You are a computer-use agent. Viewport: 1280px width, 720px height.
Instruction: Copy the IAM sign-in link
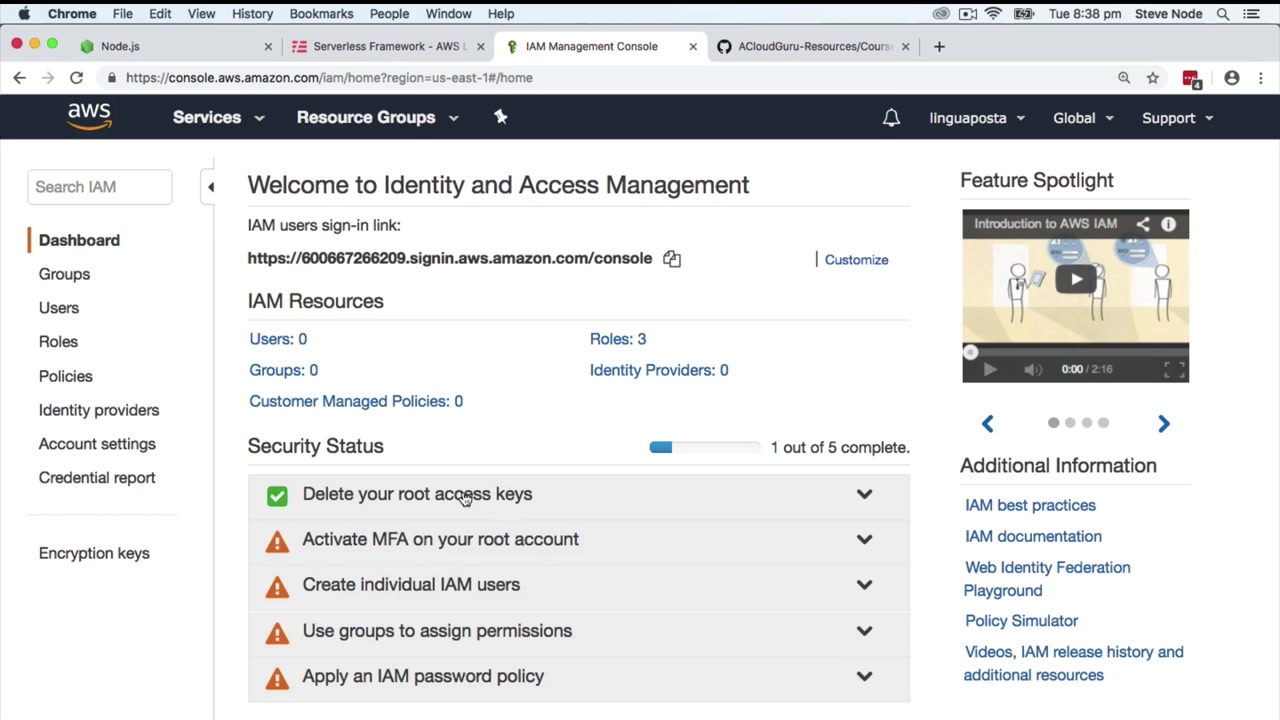[672, 259]
